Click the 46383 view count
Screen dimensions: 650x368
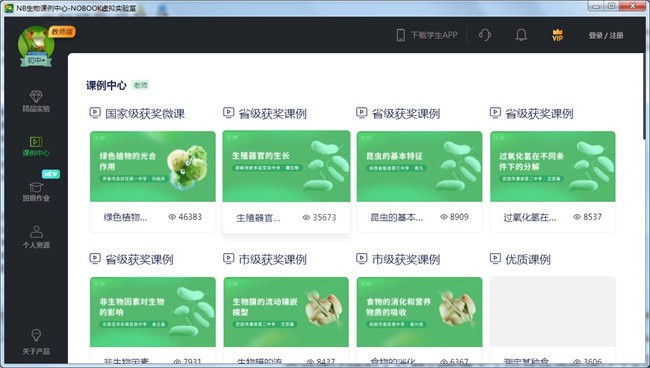pos(190,217)
